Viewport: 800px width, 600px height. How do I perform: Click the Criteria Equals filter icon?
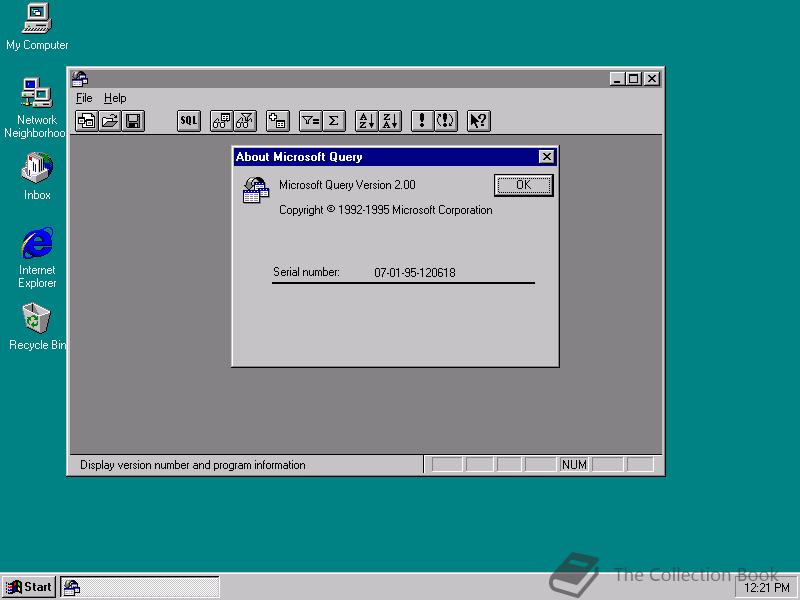[x=311, y=121]
